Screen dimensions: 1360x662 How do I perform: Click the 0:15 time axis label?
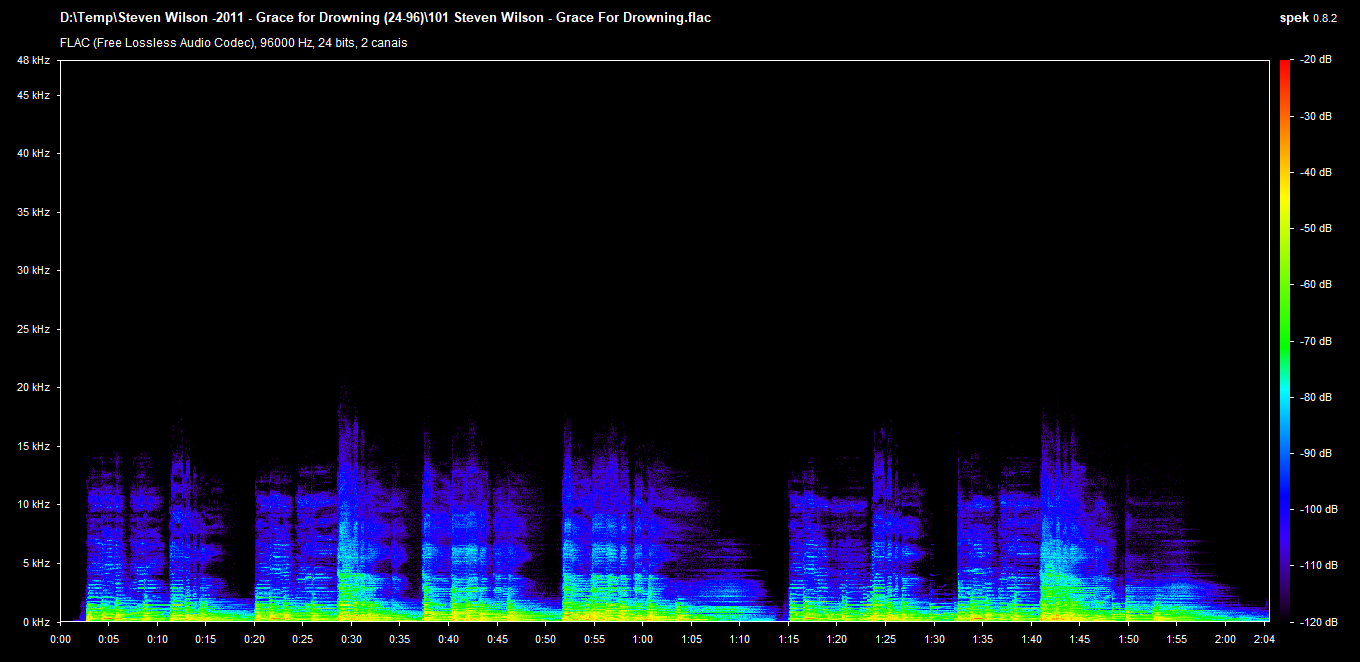point(206,639)
